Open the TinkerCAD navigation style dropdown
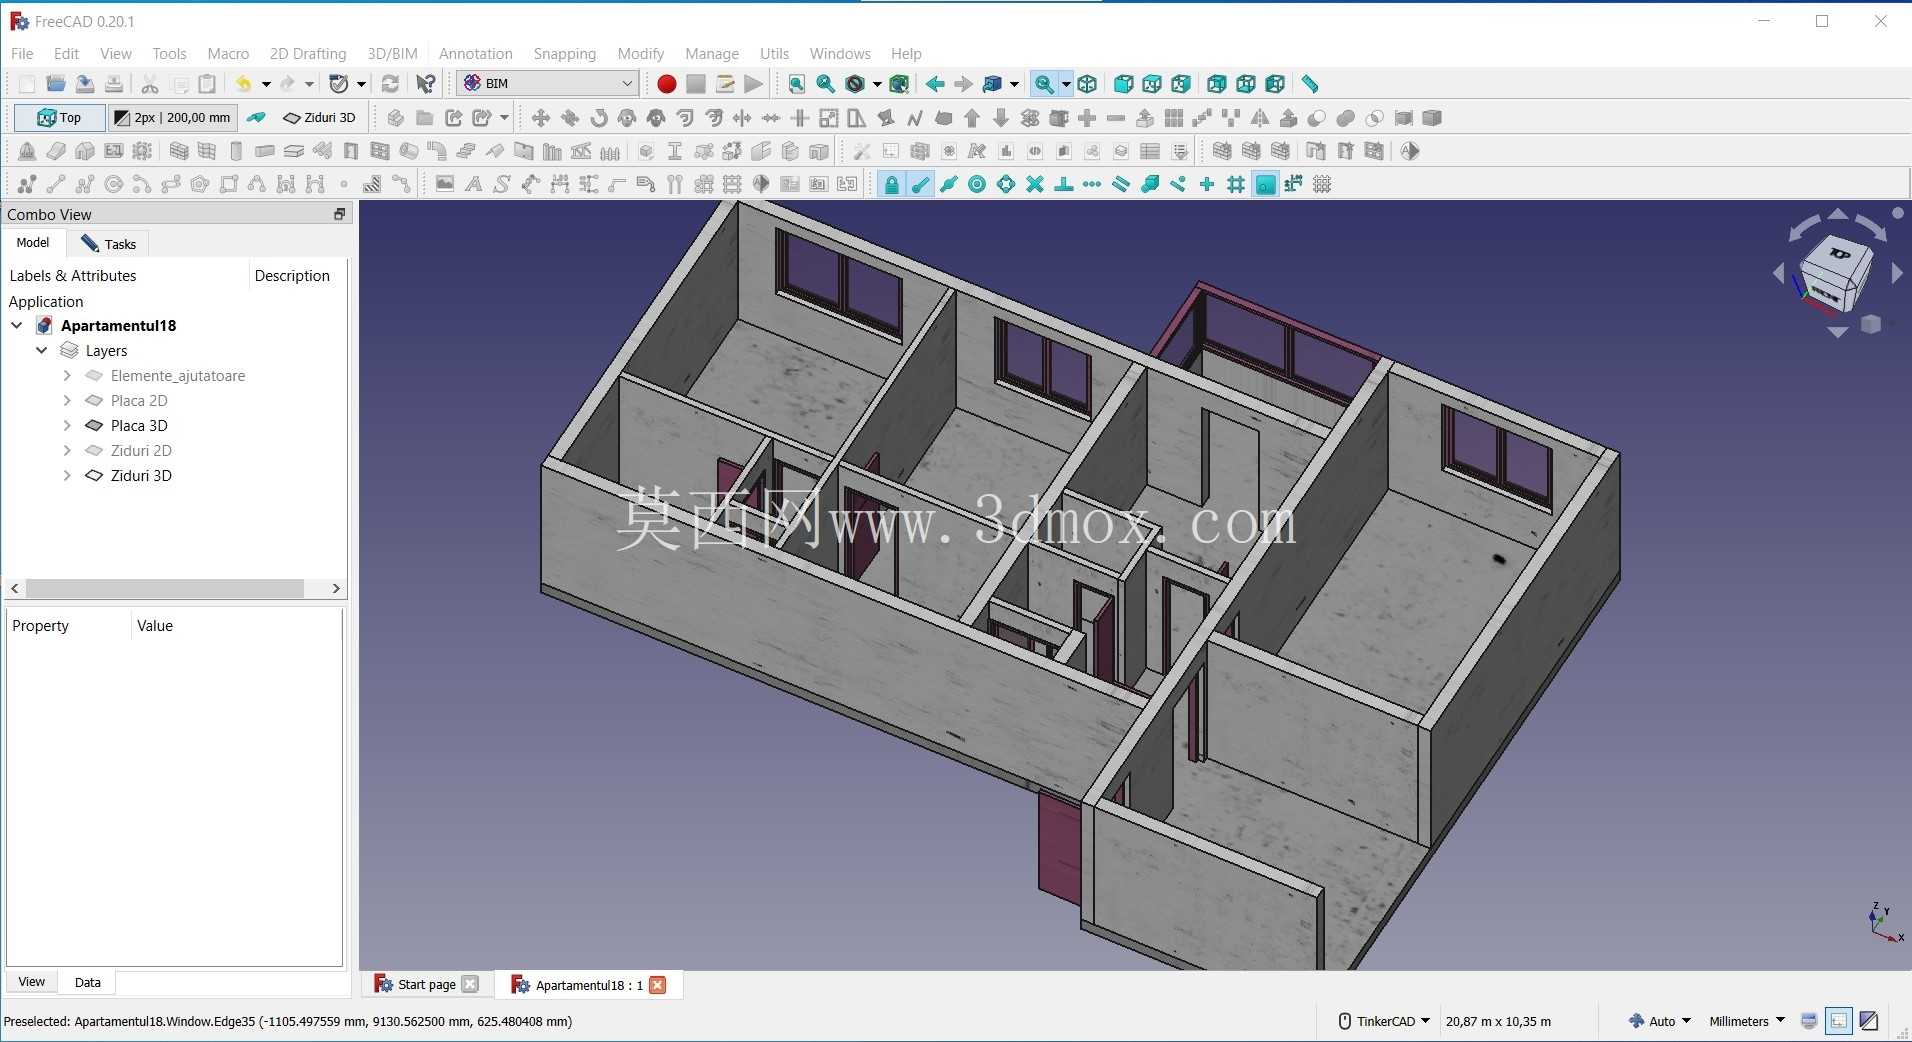The image size is (1912, 1042). point(1385,1021)
